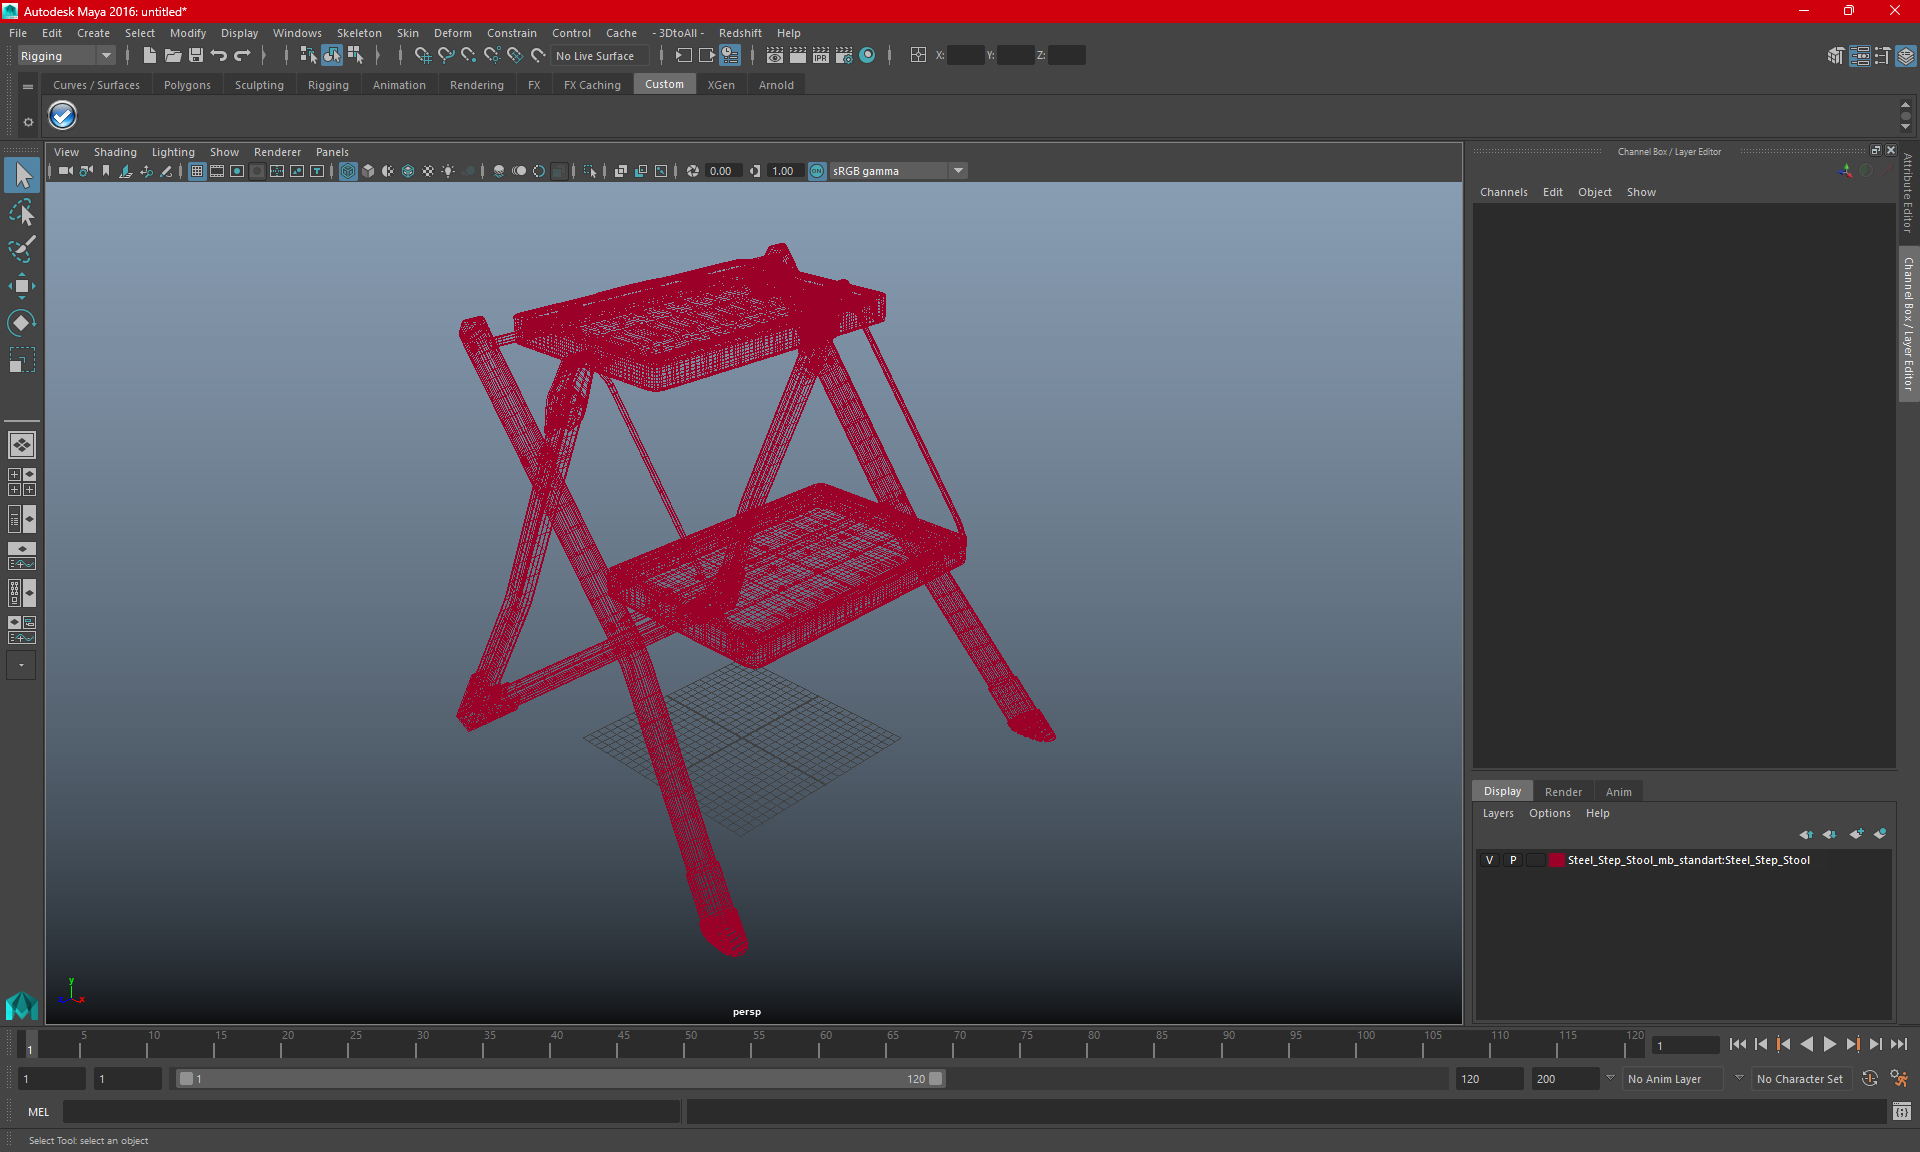Activate the Scale tool

(x=22, y=359)
